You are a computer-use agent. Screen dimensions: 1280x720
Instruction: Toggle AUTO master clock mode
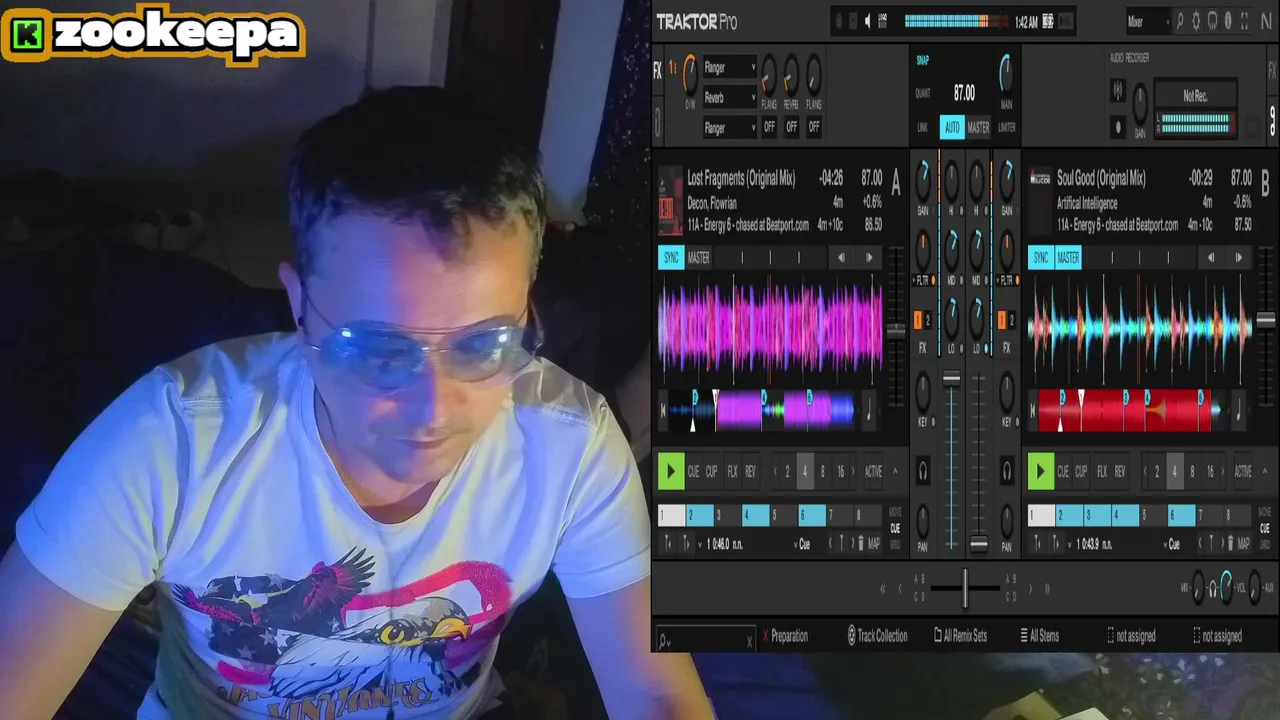coord(952,127)
